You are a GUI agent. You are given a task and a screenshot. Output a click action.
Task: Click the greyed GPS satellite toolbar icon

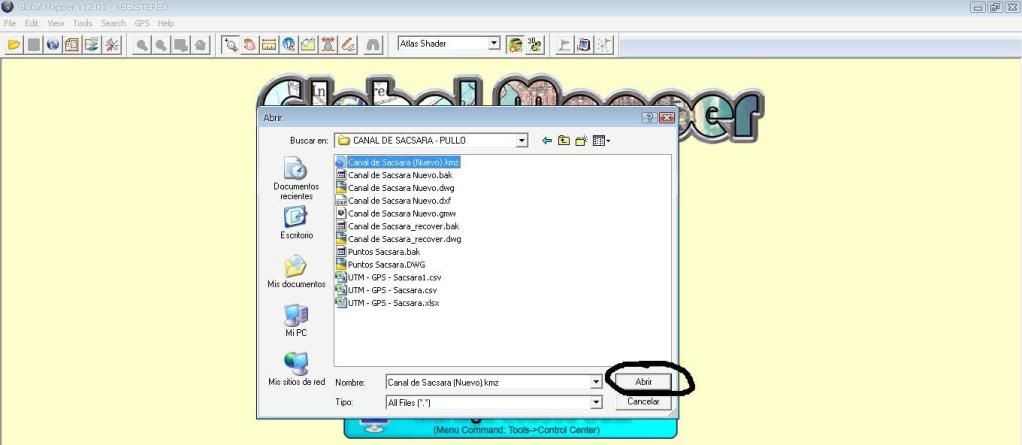(x=604, y=44)
